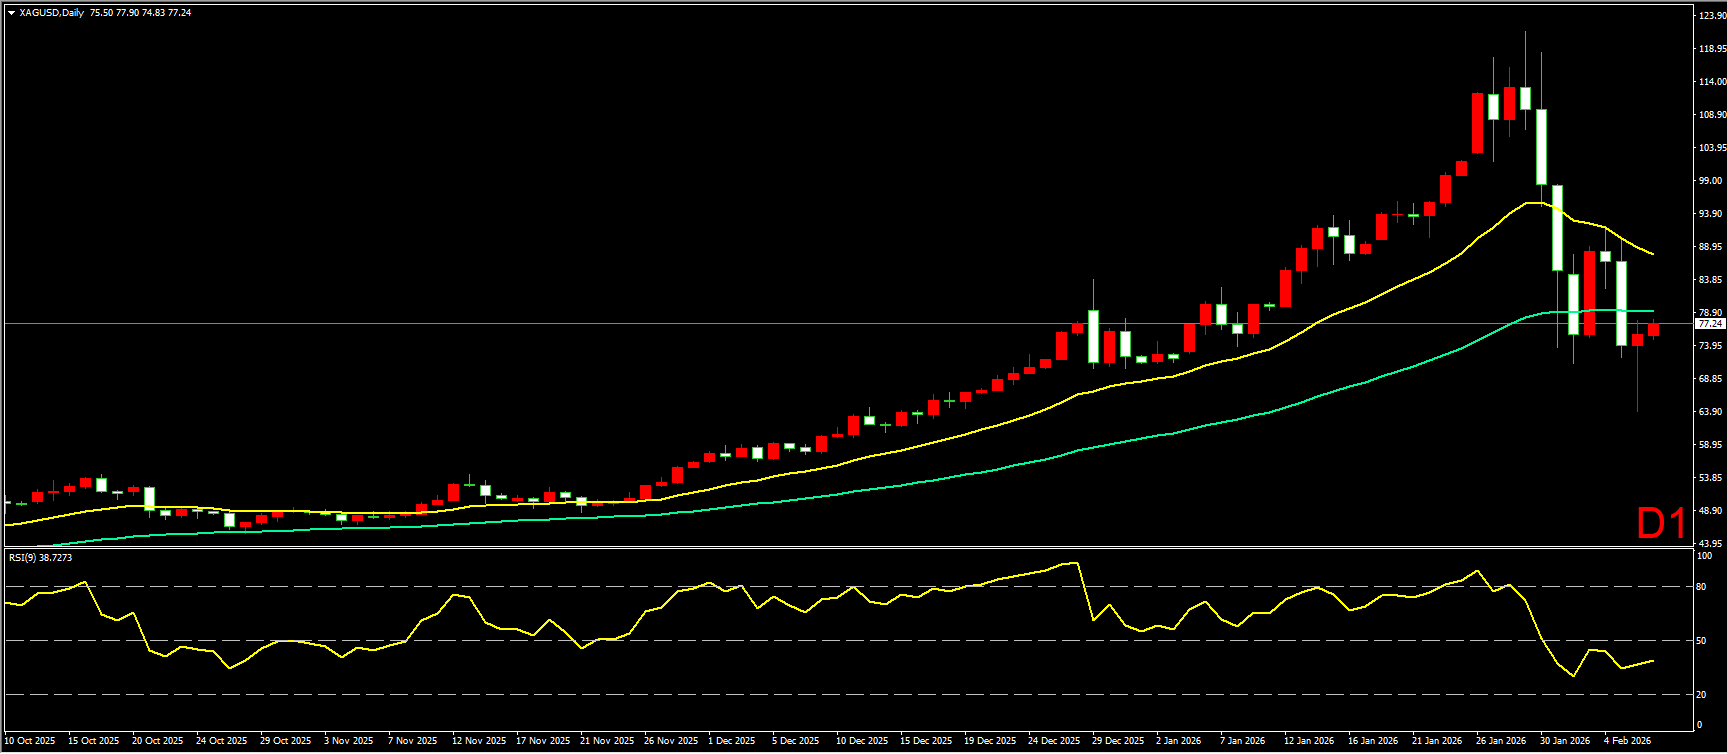Select the latest red candle at far right
Viewport: 1727px width, 754px height.
click(1653, 329)
